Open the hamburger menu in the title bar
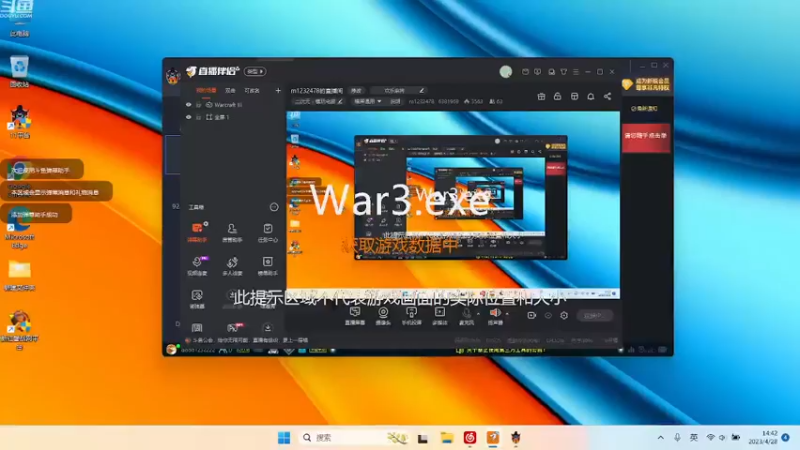 (576, 72)
